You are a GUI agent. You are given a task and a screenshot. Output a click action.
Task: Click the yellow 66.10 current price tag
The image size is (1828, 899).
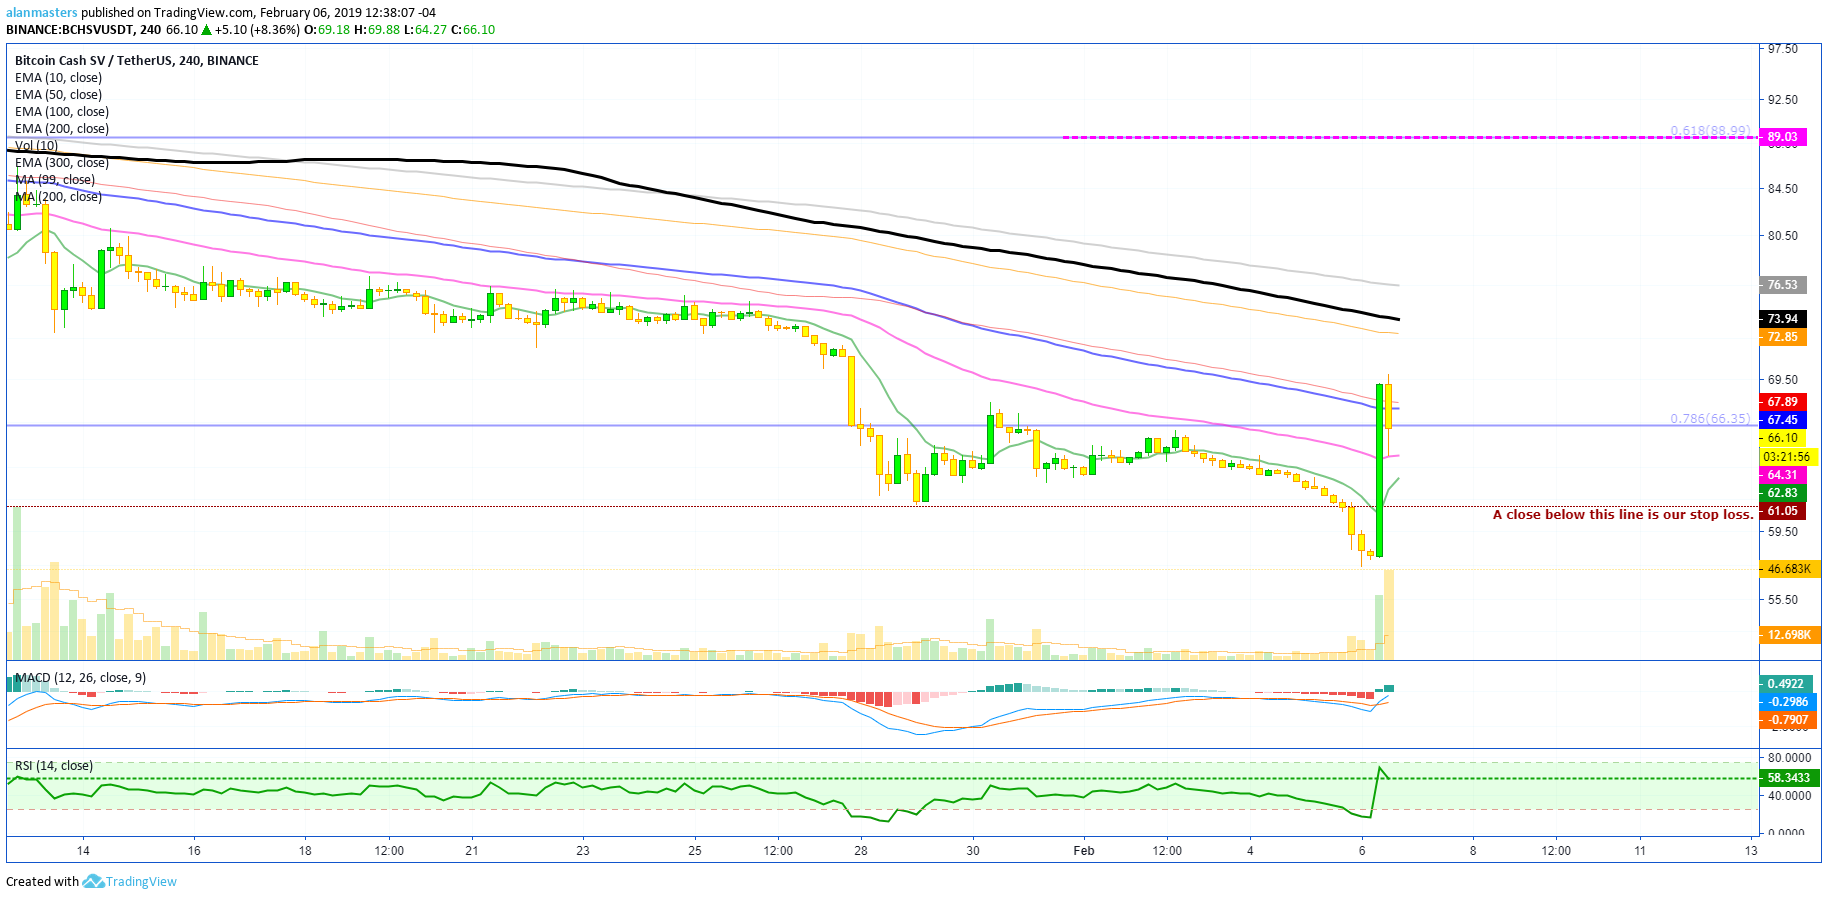point(1782,438)
